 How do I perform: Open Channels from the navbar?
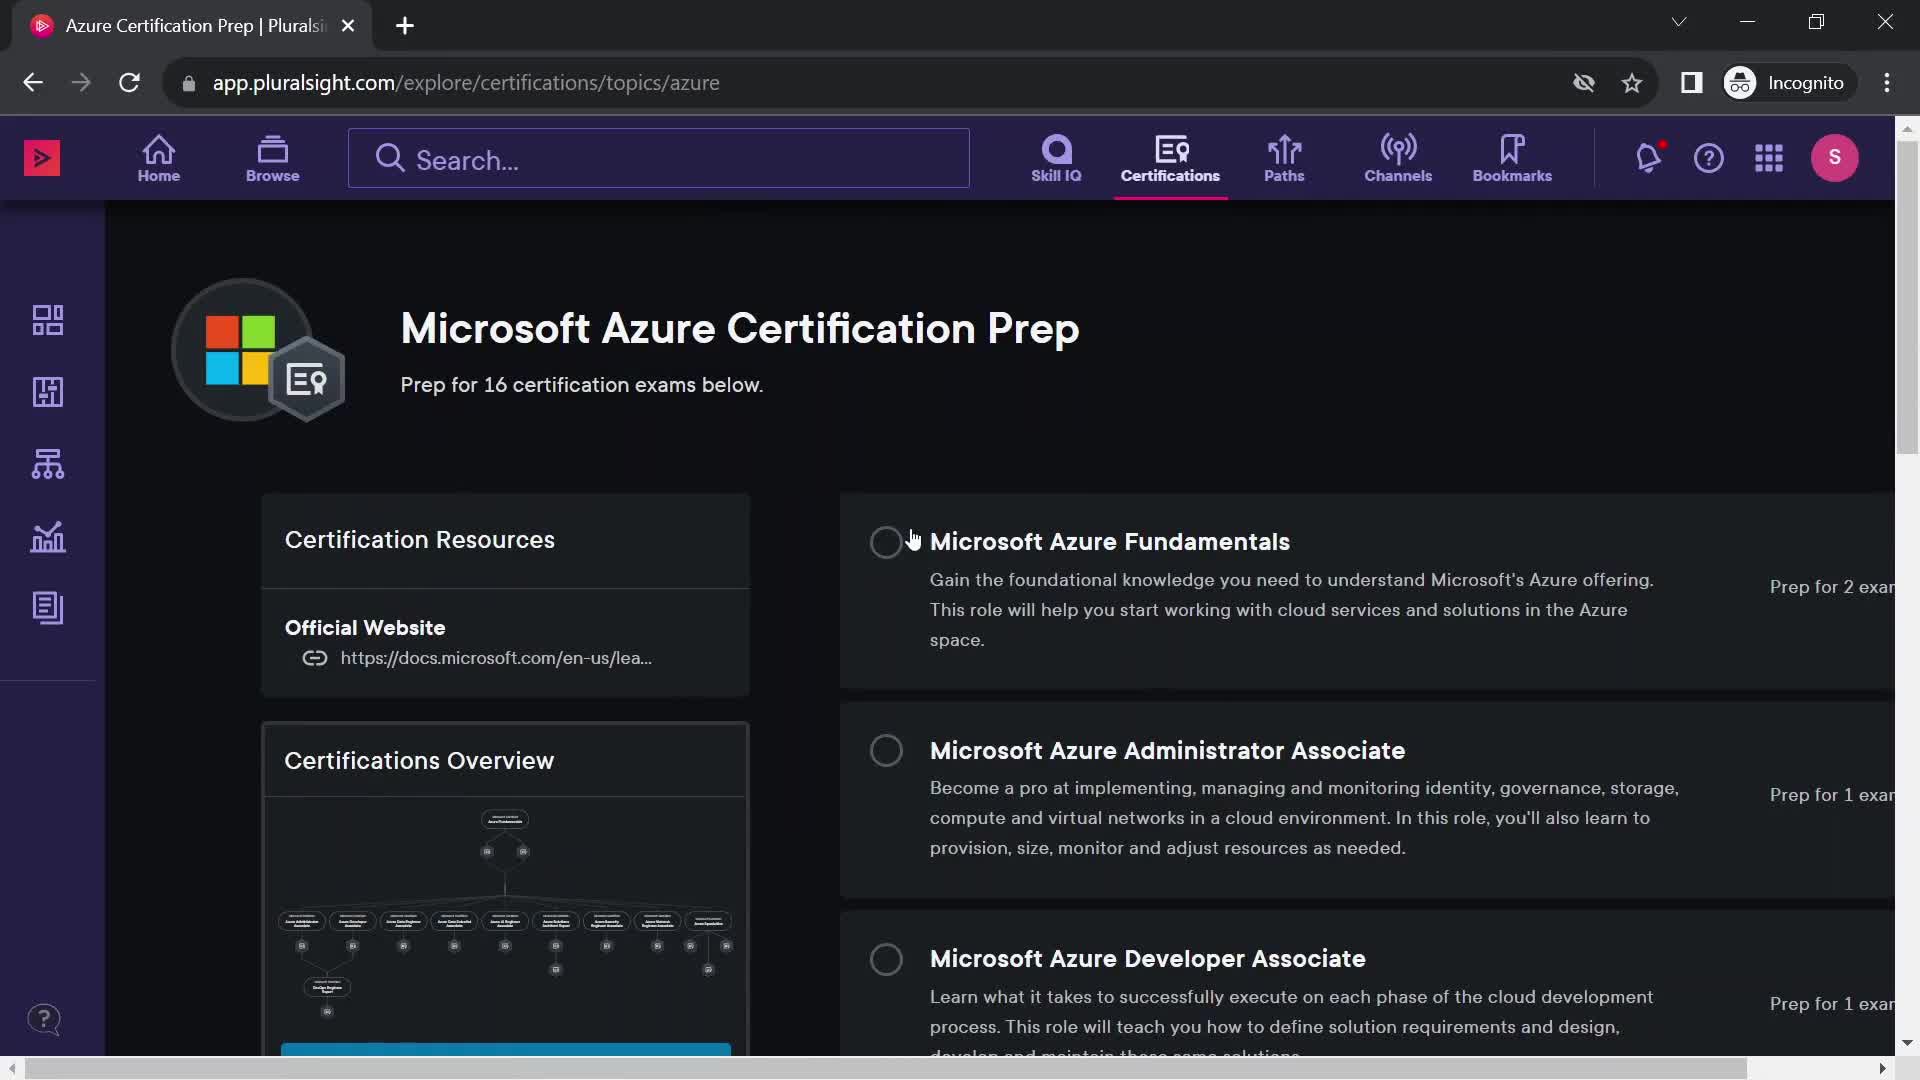click(x=1398, y=159)
